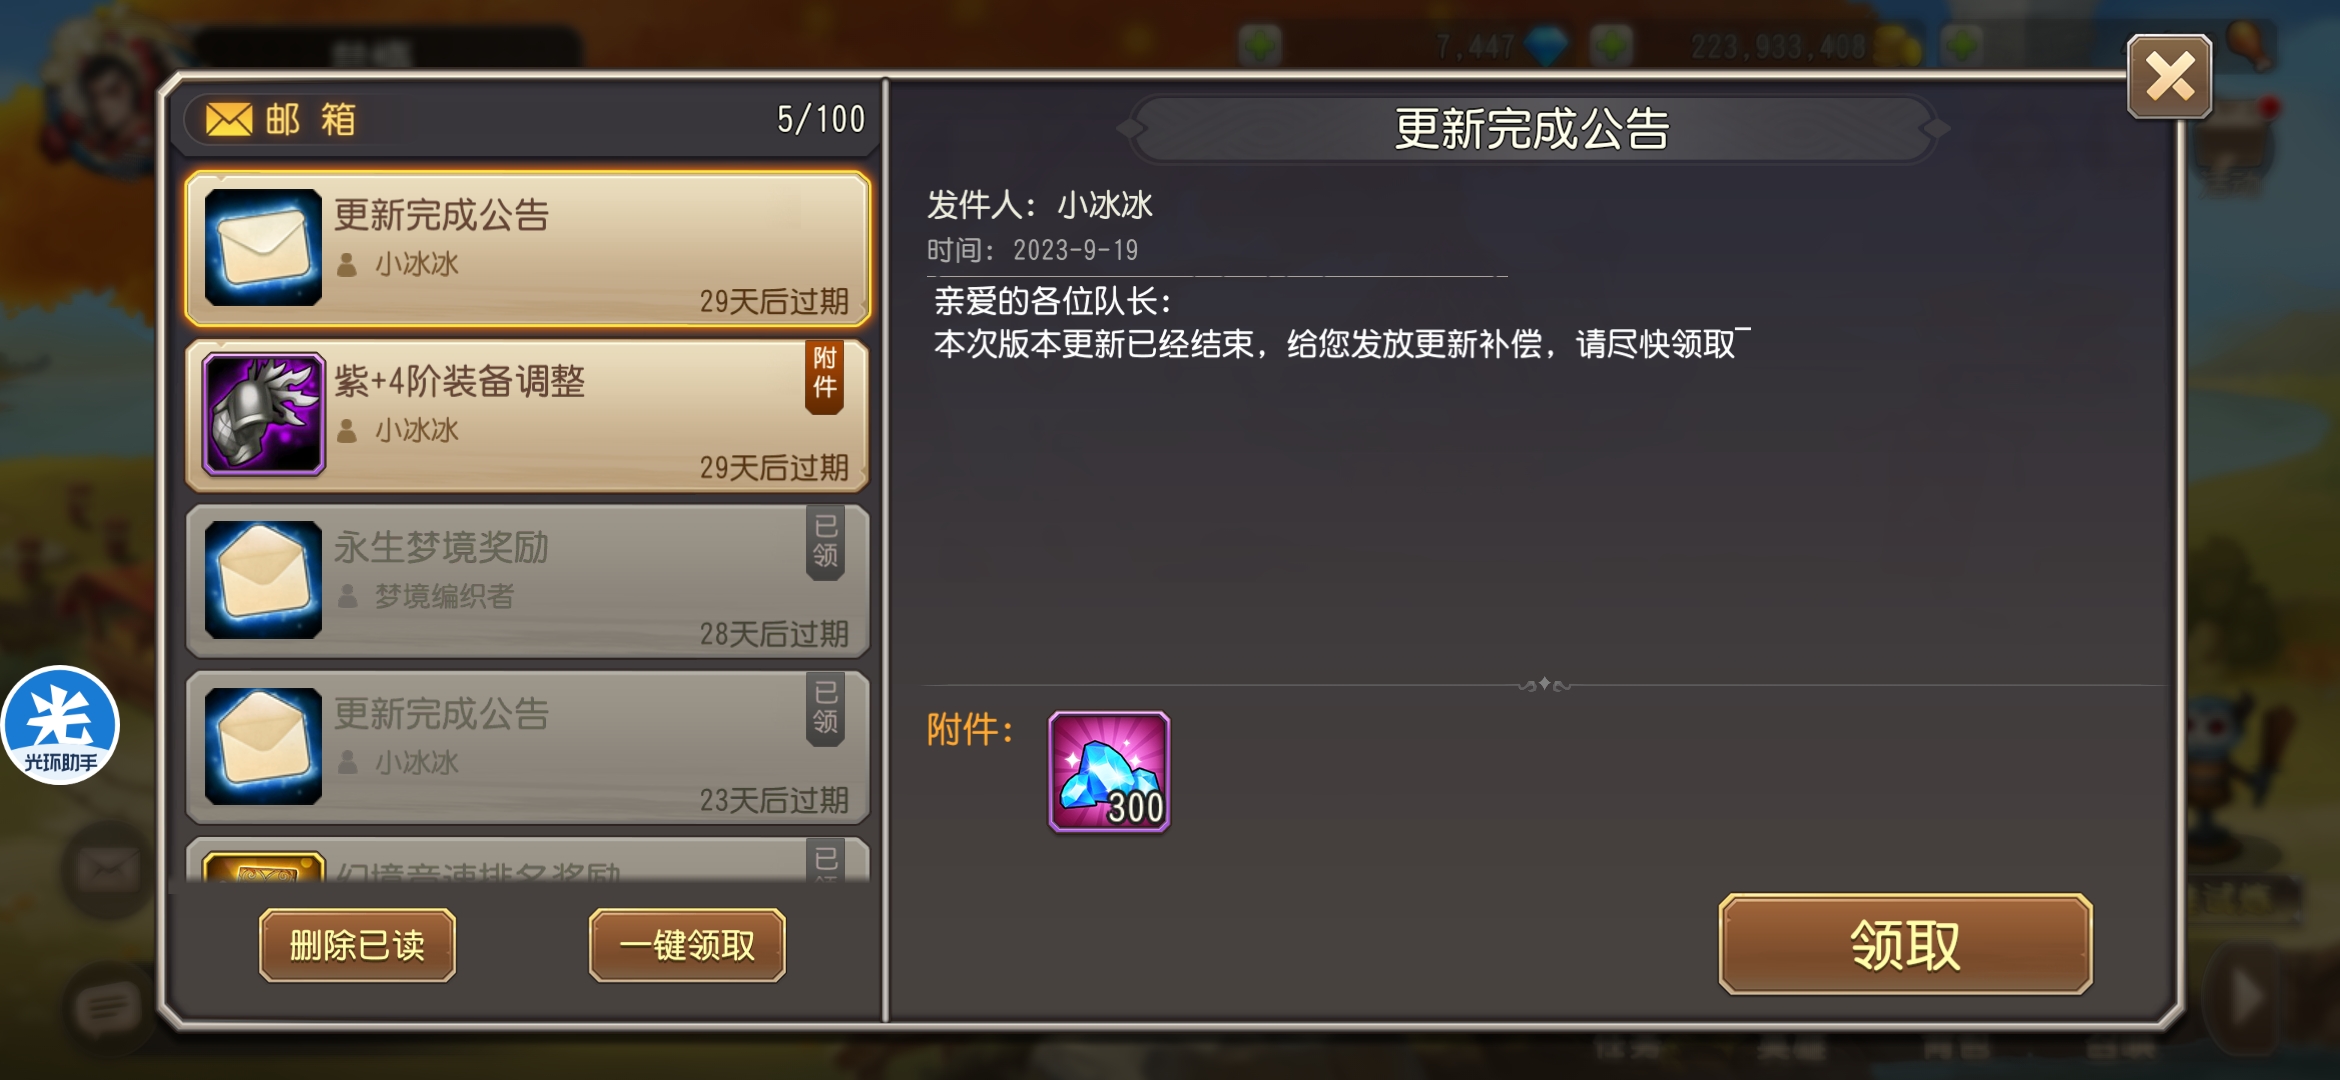The width and height of the screenshot is (2340, 1080).
Task: Open the 紫+4阶装备调整 mail gauntlet icon
Action: (264, 414)
